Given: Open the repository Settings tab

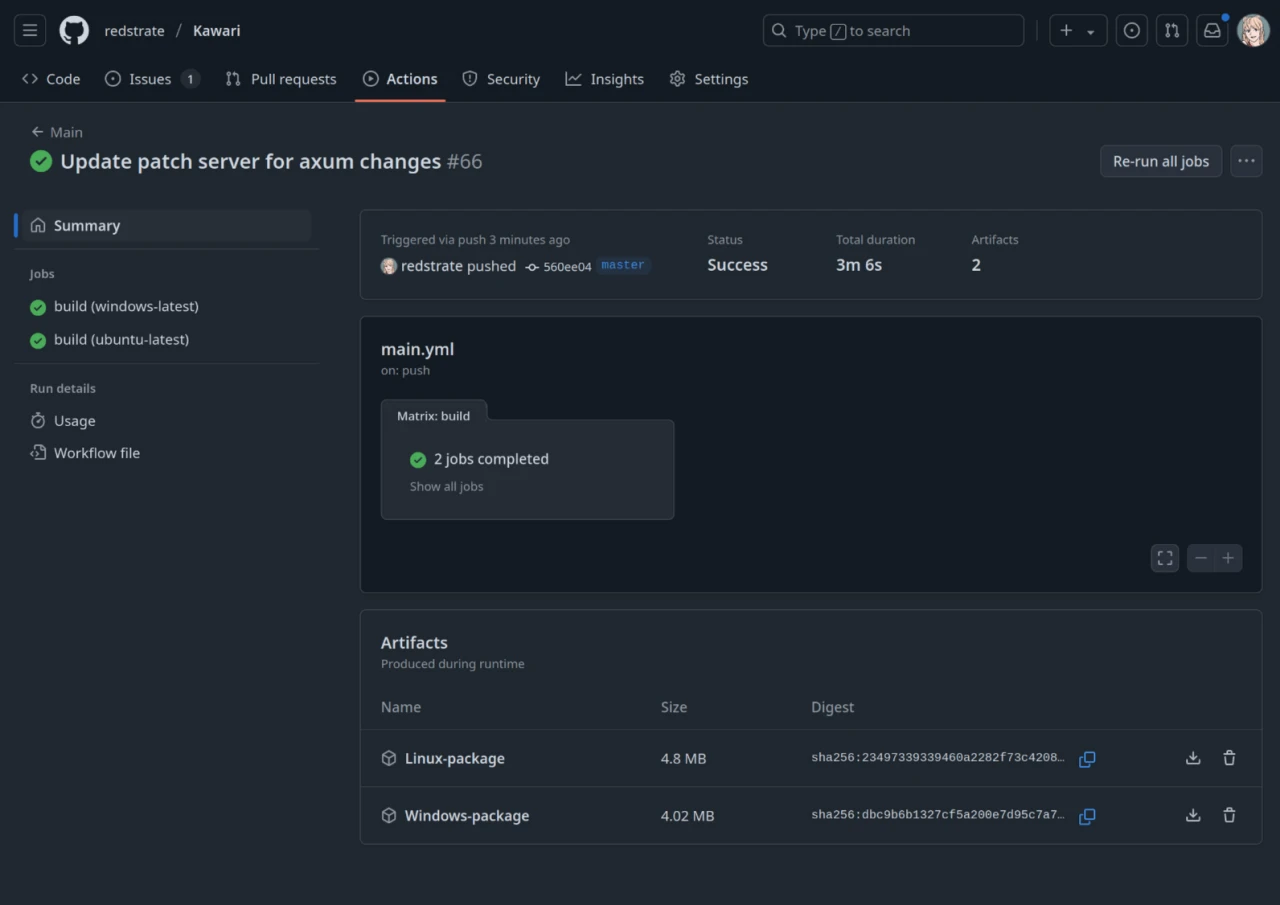Looking at the screenshot, I should [x=708, y=79].
